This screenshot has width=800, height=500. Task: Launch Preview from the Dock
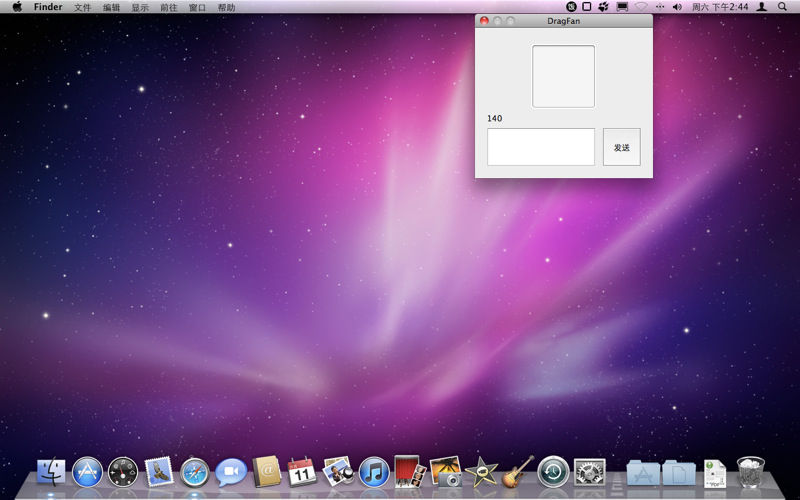pyautogui.click(x=338, y=471)
